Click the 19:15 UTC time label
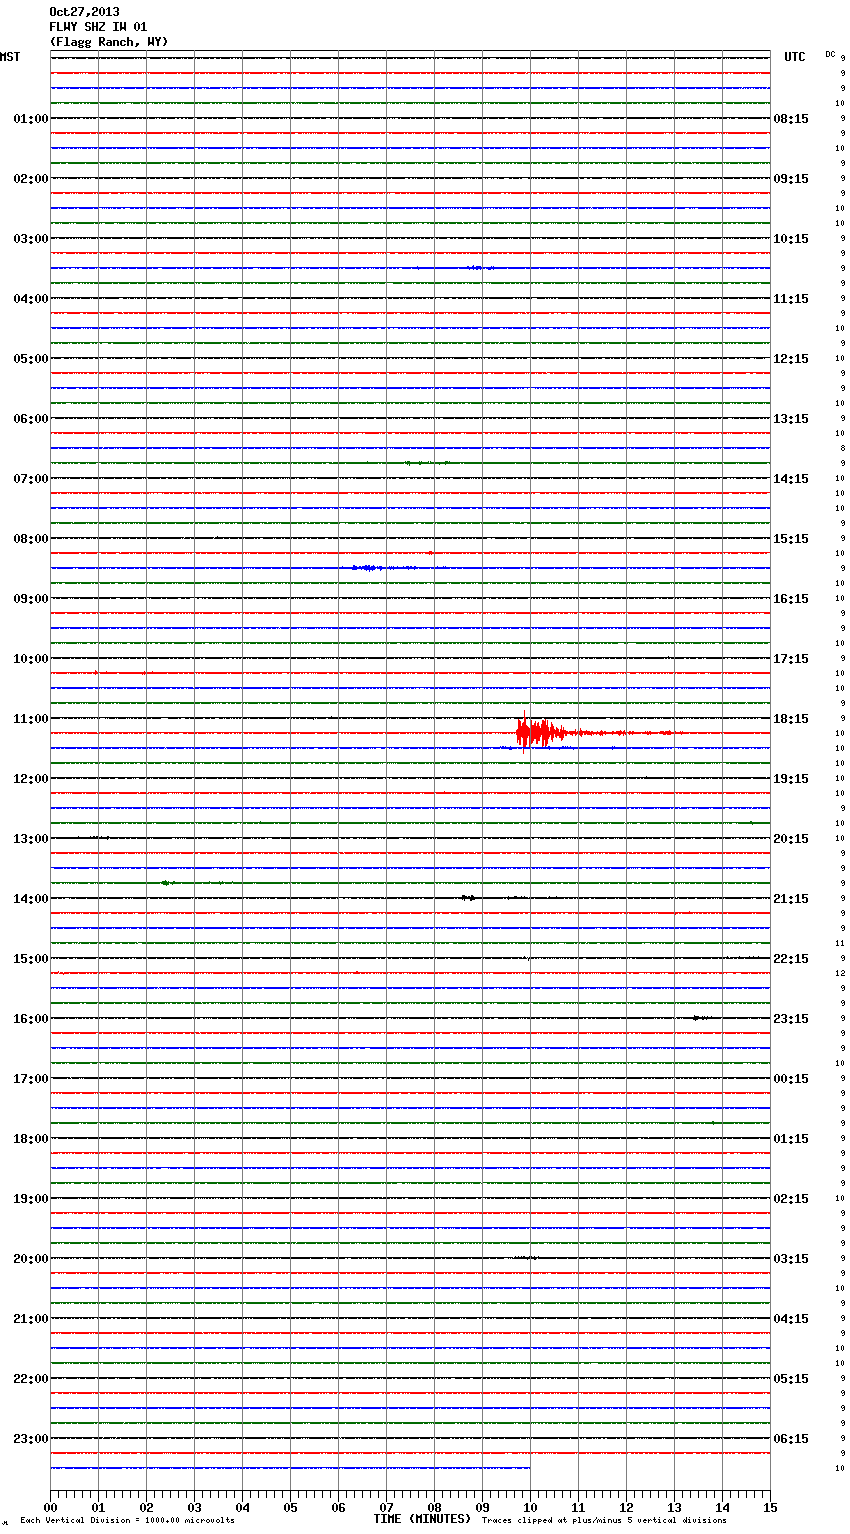This screenshot has width=850, height=1534. (x=791, y=779)
